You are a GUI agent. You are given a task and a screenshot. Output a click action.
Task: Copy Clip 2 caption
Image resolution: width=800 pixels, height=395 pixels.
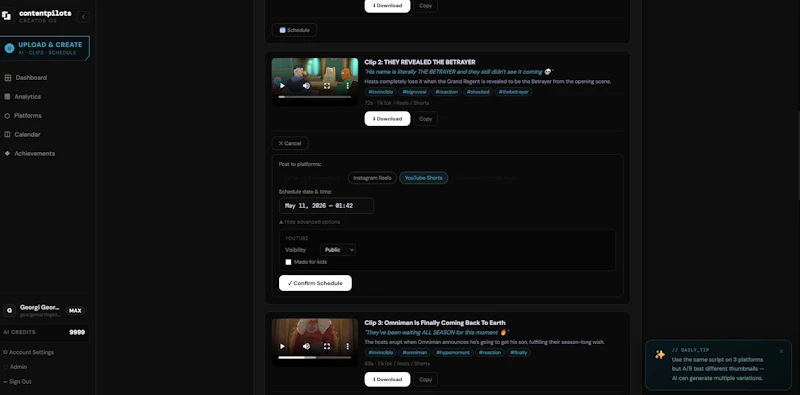click(x=426, y=119)
